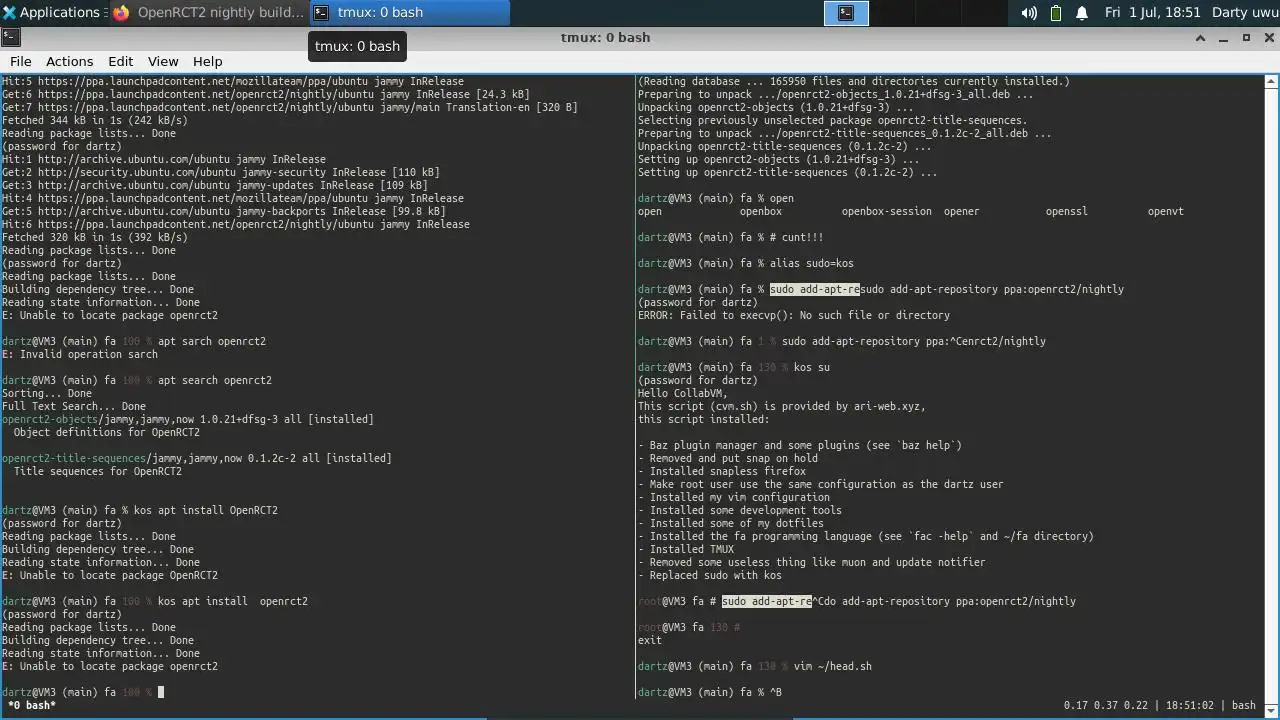Click the command "alias sudo=kos"
The height and width of the screenshot is (720, 1280).
(x=812, y=263)
